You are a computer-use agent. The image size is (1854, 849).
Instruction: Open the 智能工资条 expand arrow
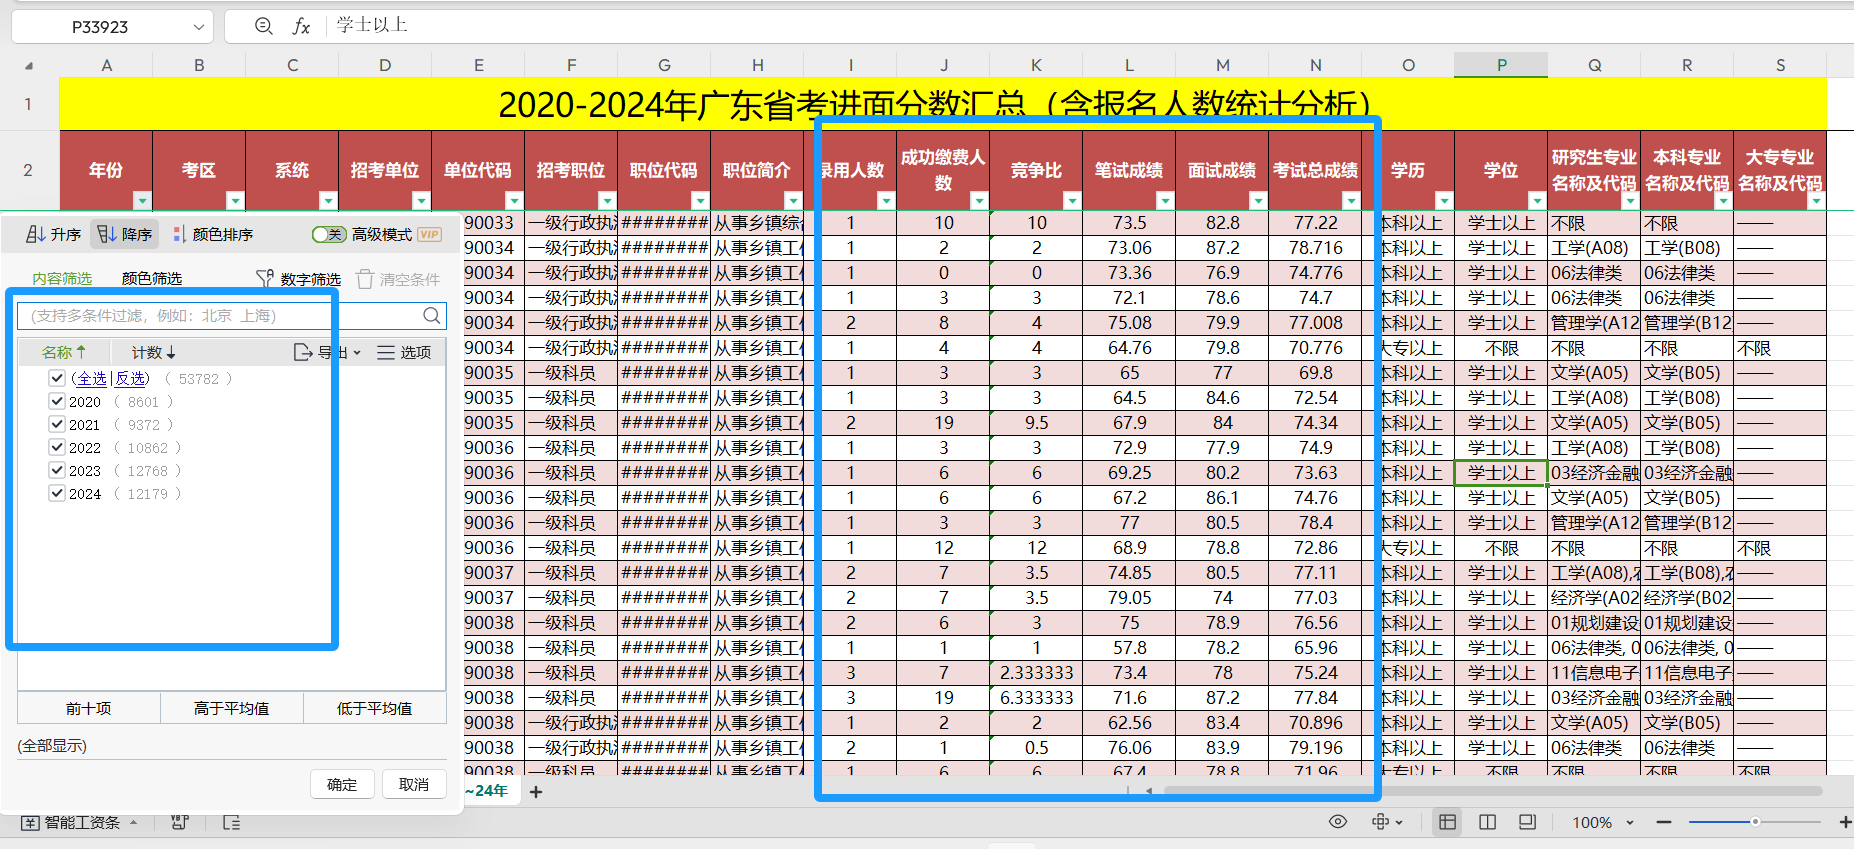[x=134, y=822]
